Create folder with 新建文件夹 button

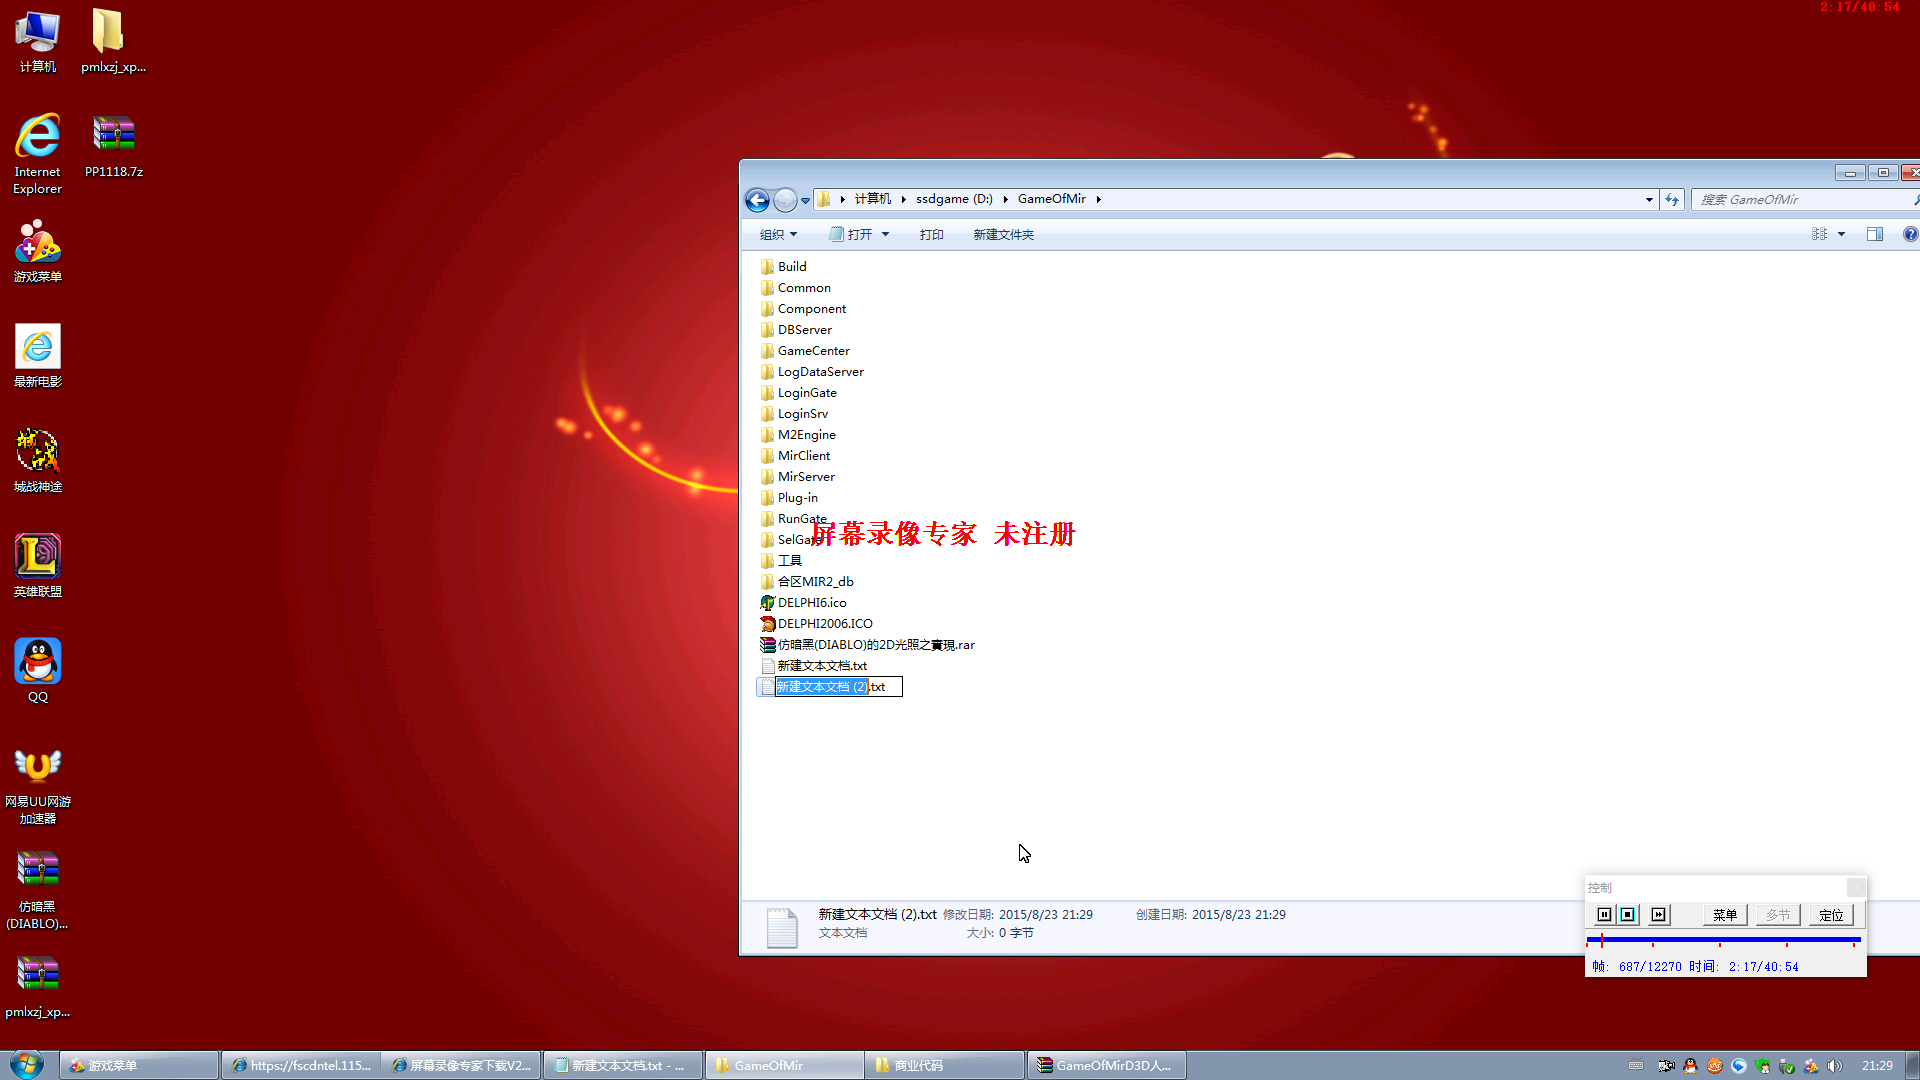1003,235
